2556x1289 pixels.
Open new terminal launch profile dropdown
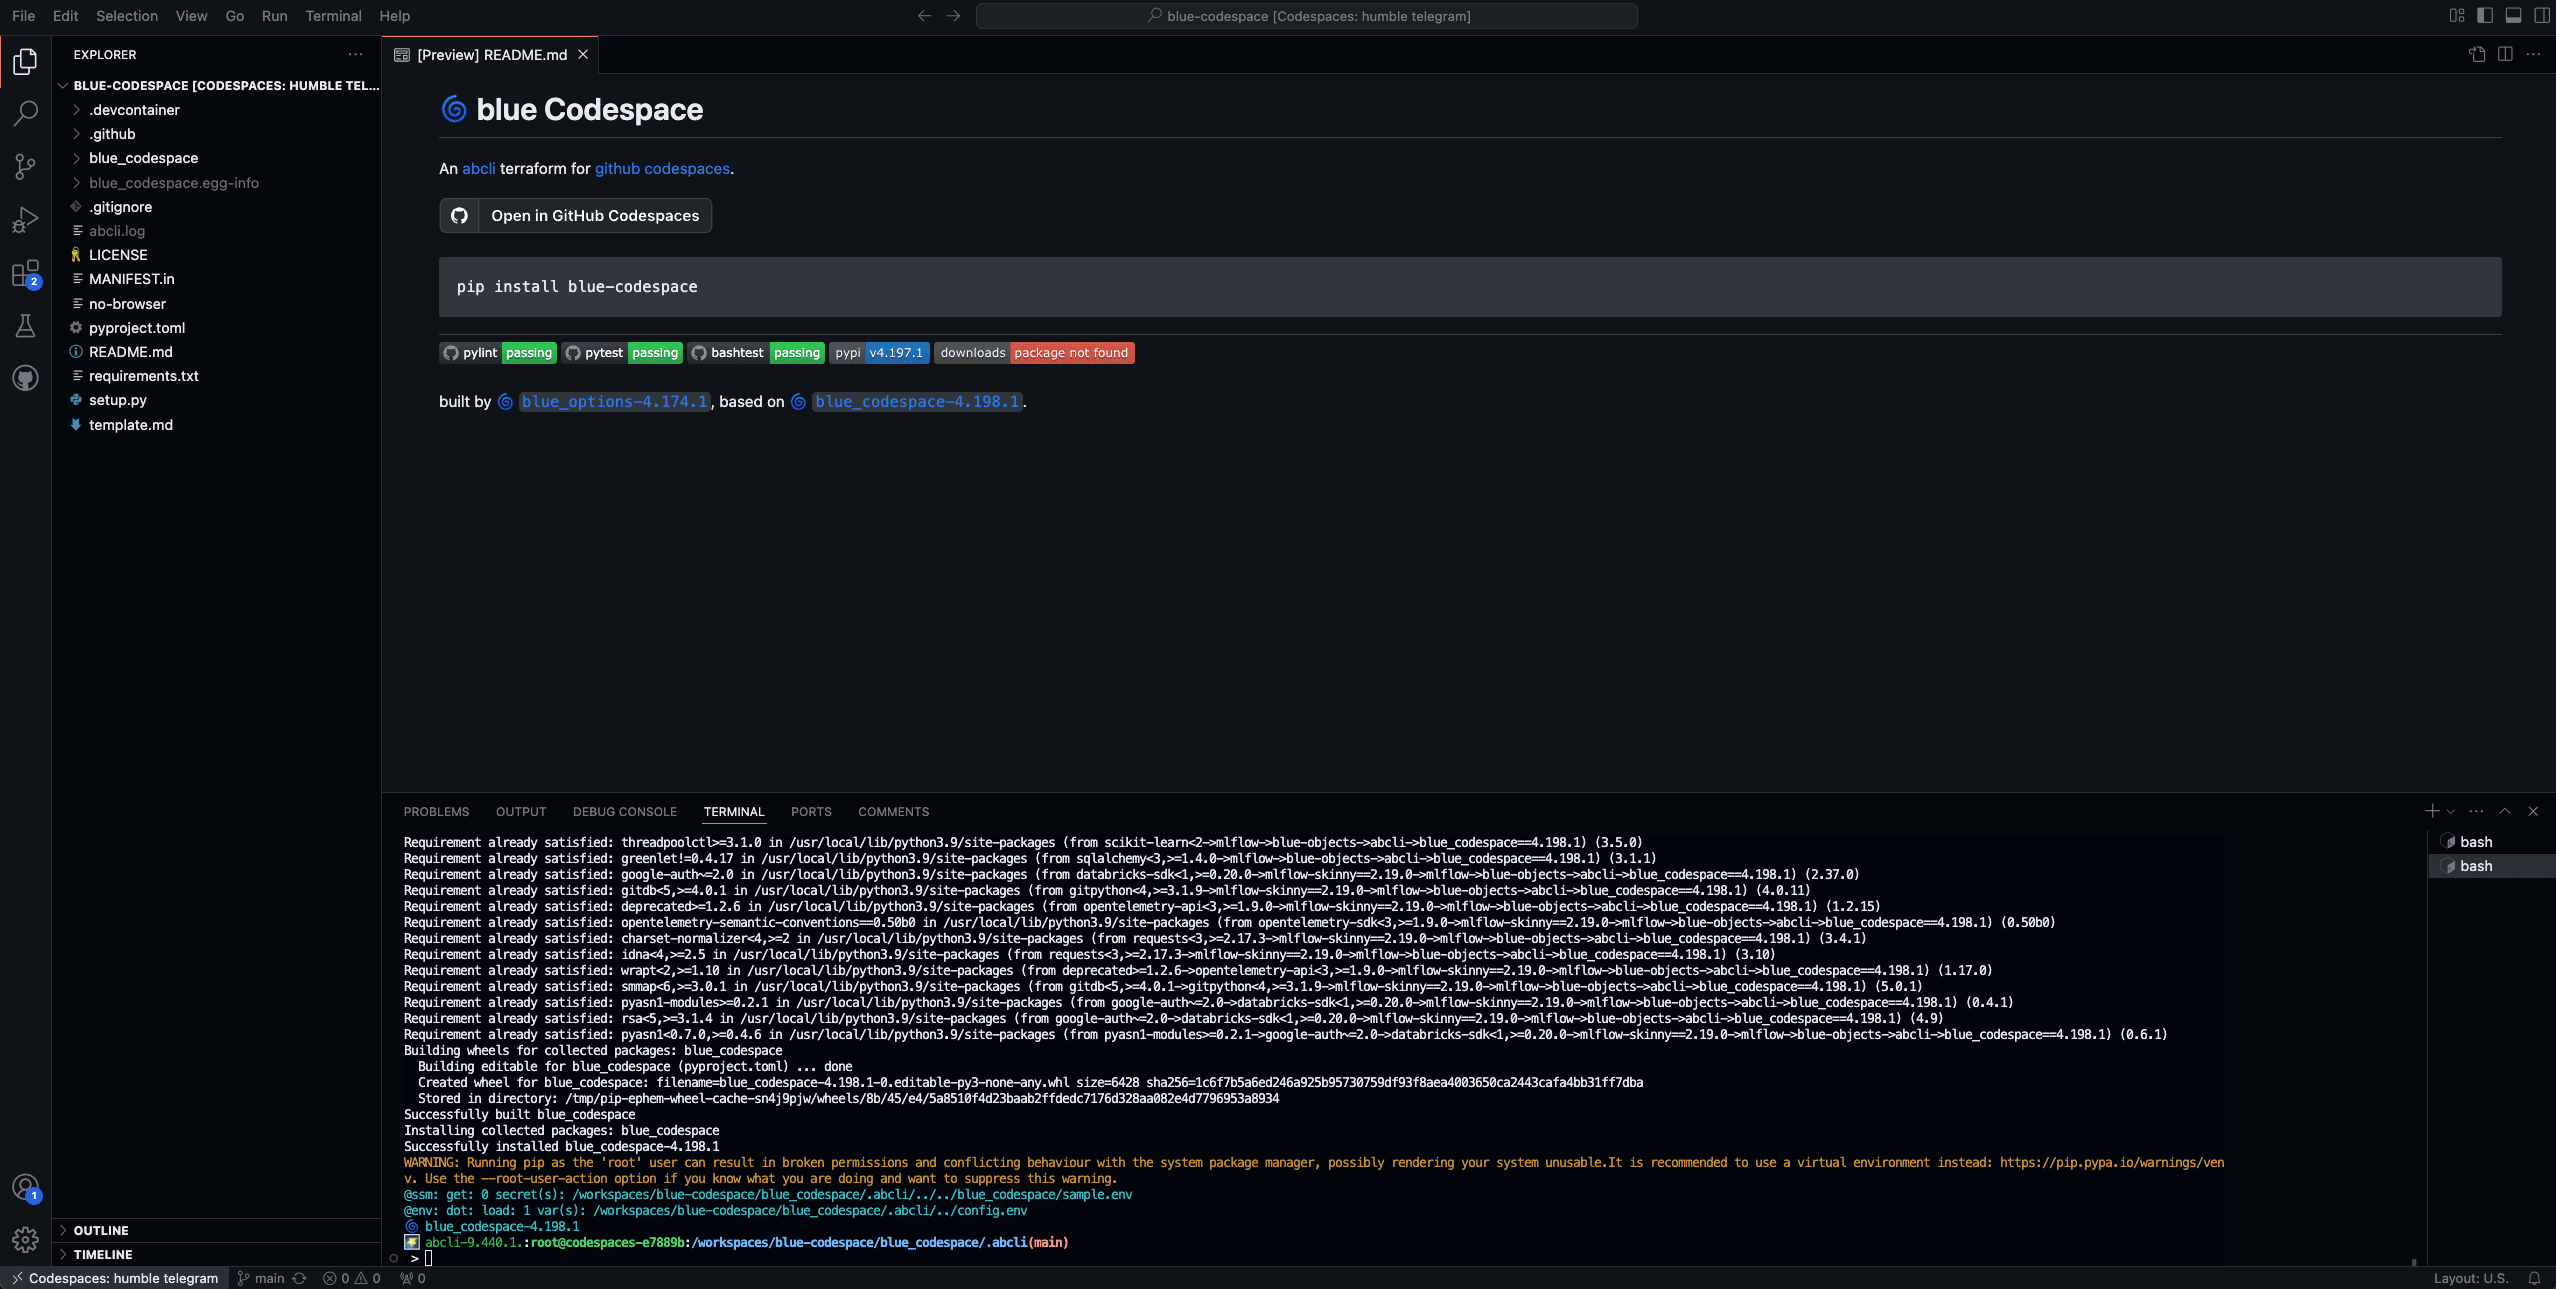coord(2451,812)
